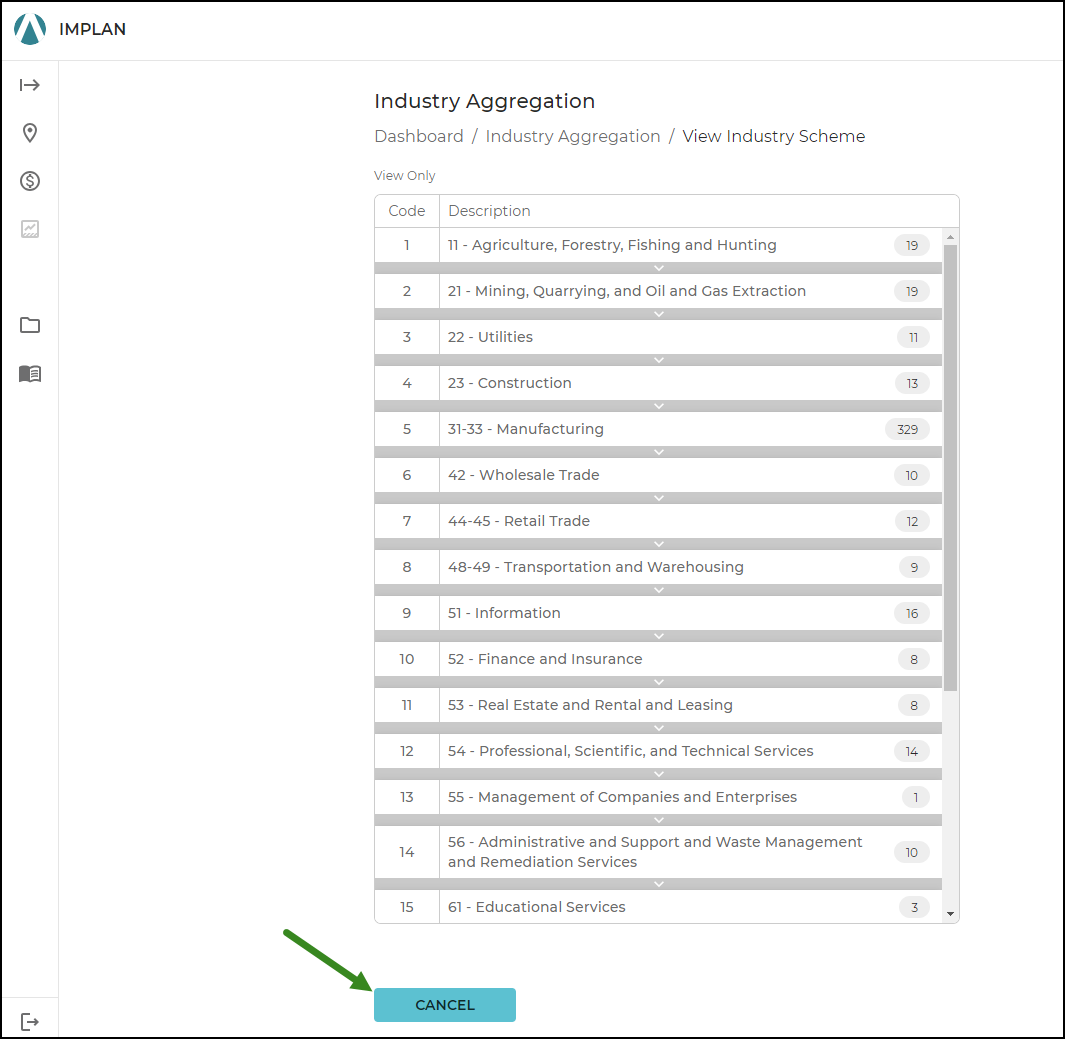
Task: Open the book Documentation icon
Action: pyautogui.click(x=30, y=373)
